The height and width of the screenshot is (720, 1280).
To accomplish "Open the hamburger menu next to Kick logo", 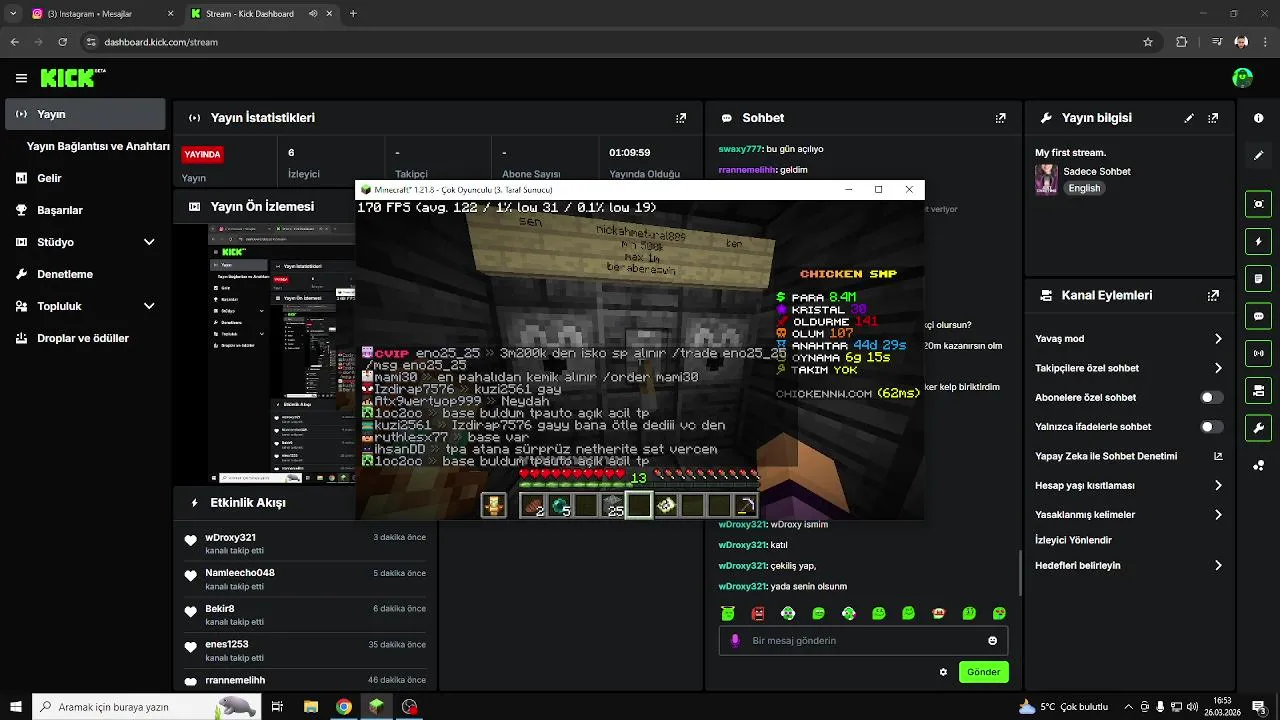I will pyautogui.click(x=21, y=78).
